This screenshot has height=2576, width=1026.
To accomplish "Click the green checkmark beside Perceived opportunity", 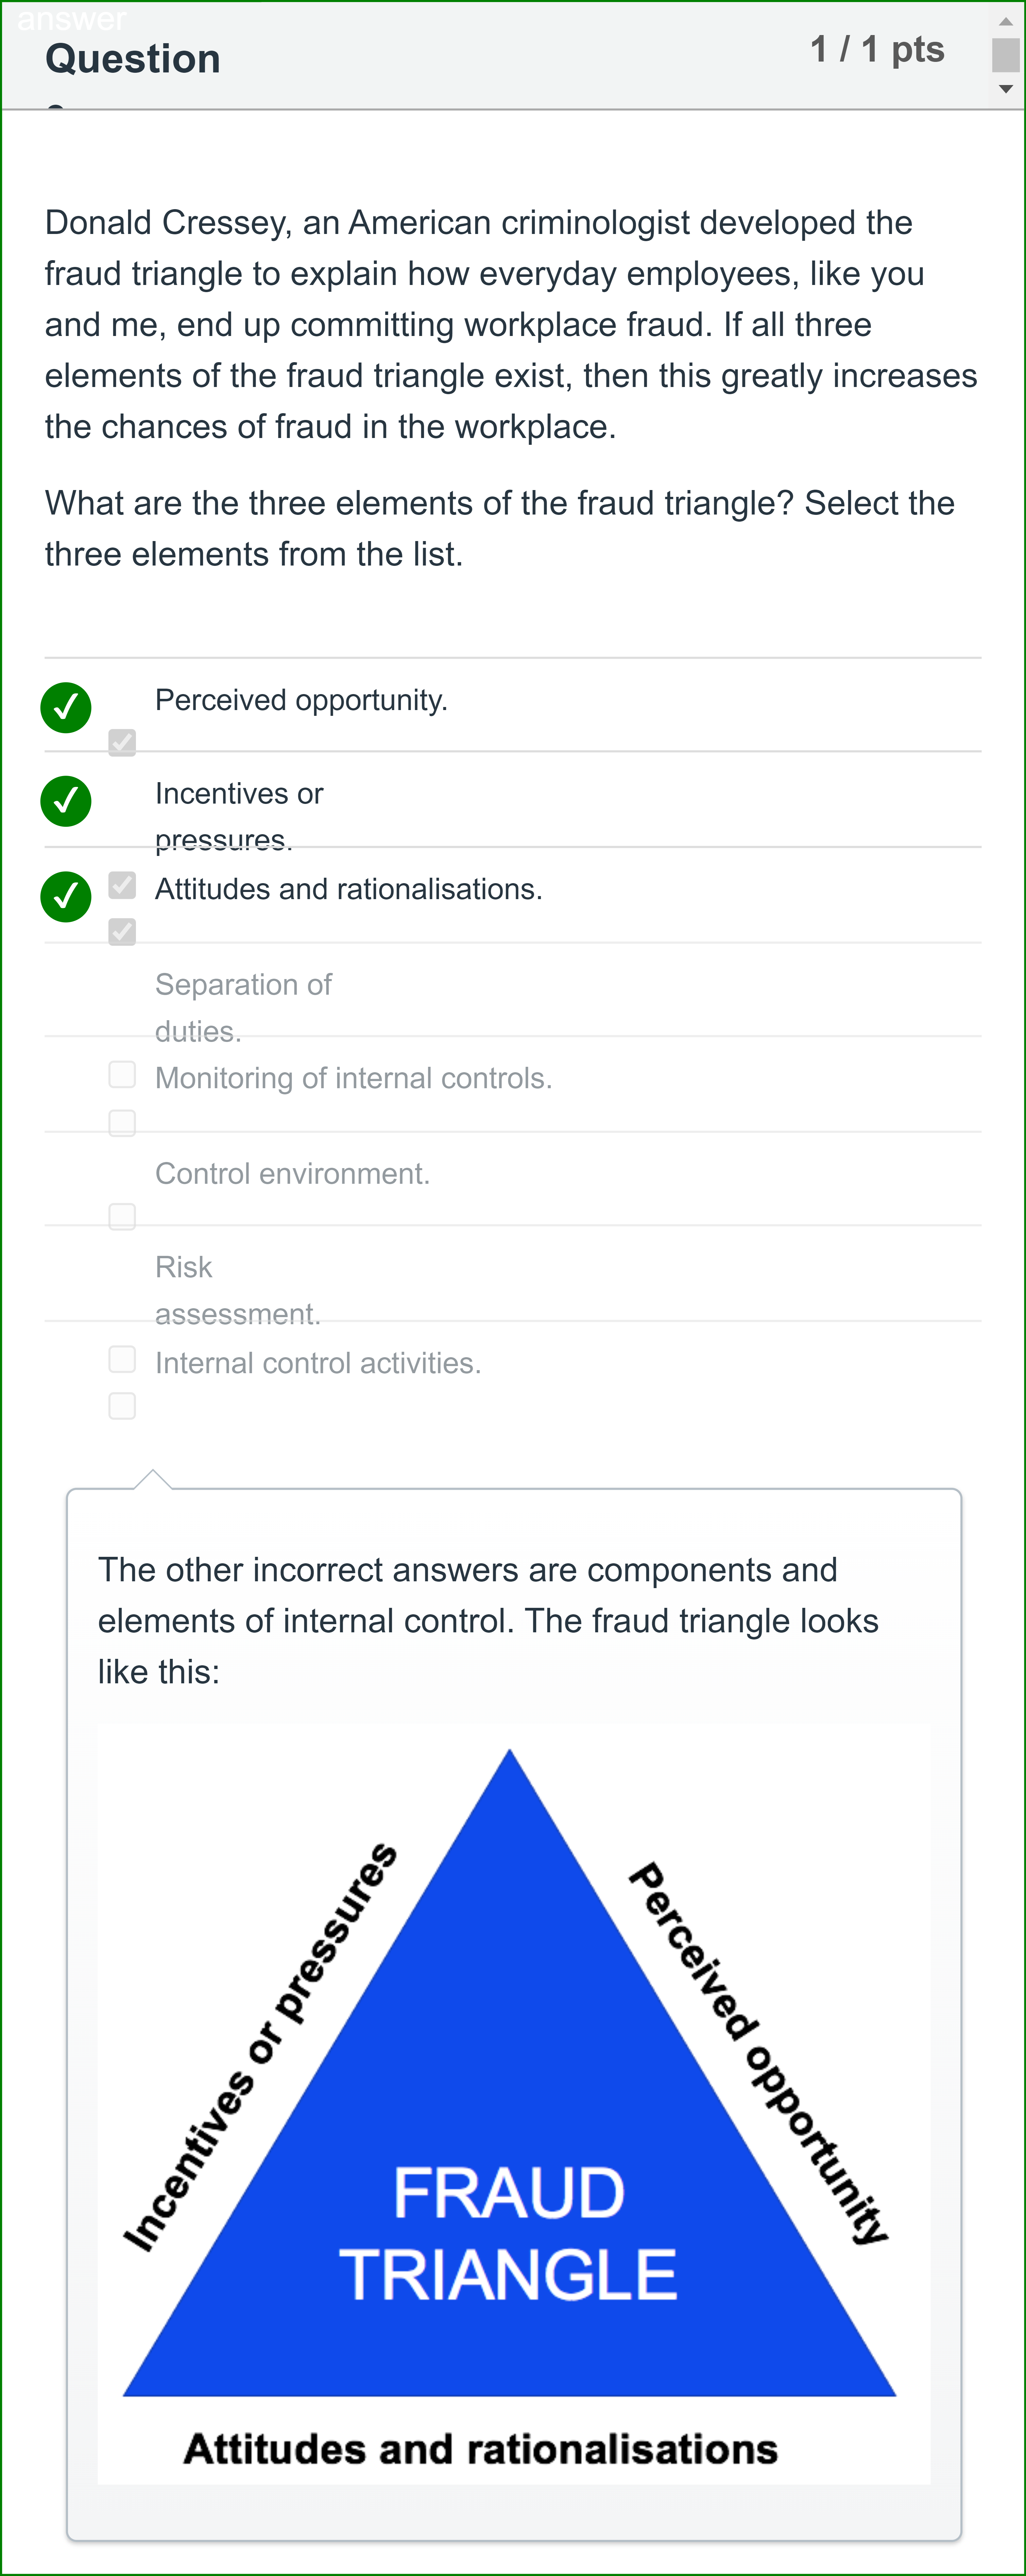I will tap(66, 707).
